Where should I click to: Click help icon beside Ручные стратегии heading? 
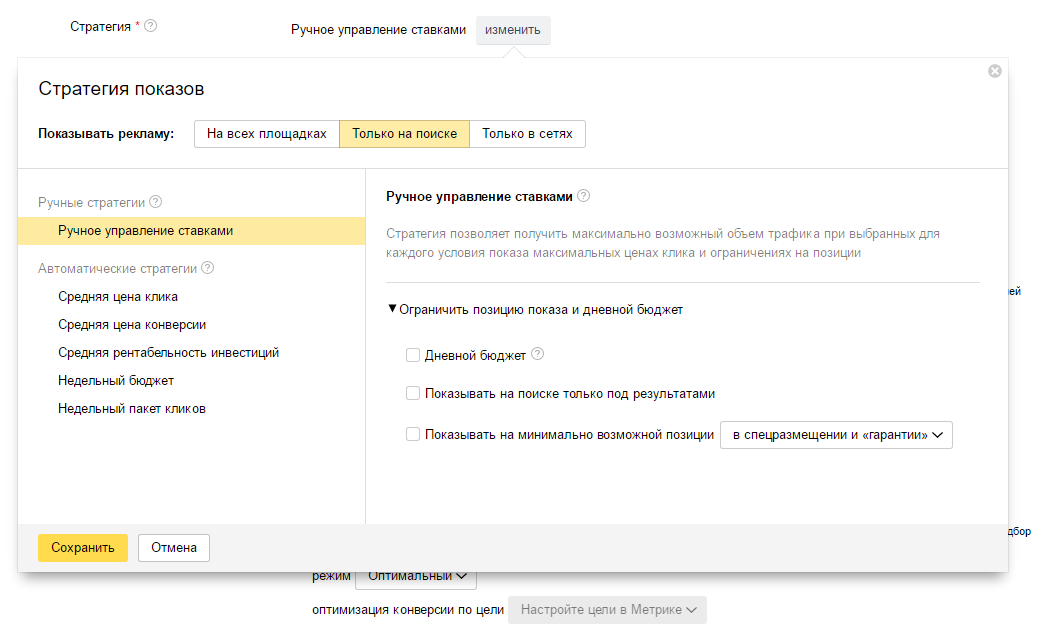coord(156,202)
